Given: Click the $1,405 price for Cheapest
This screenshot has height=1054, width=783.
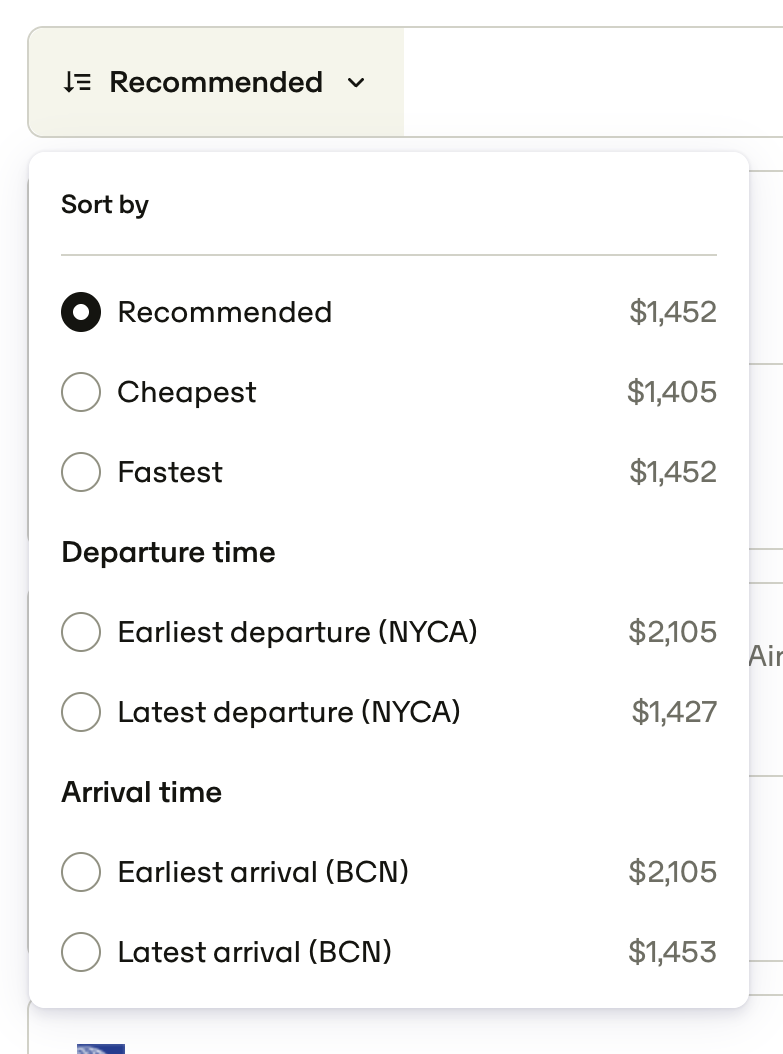Looking at the screenshot, I should click(x=672, y=392).
